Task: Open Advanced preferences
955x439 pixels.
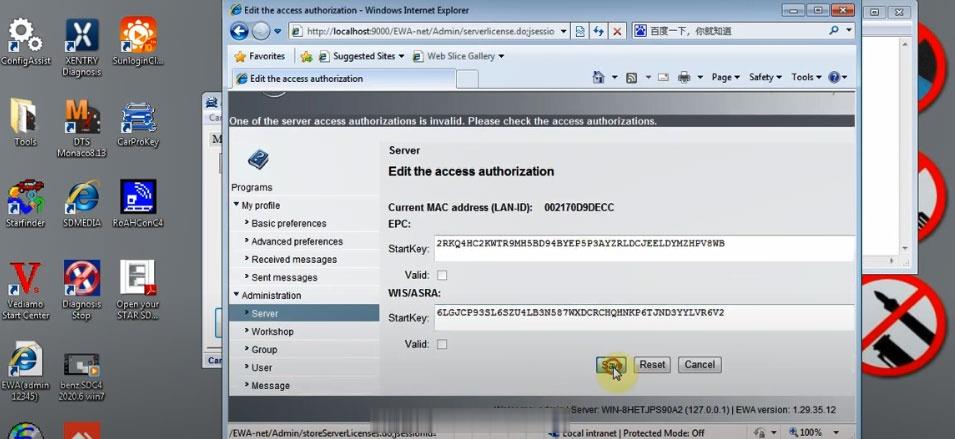Action: tap(297, 241)
